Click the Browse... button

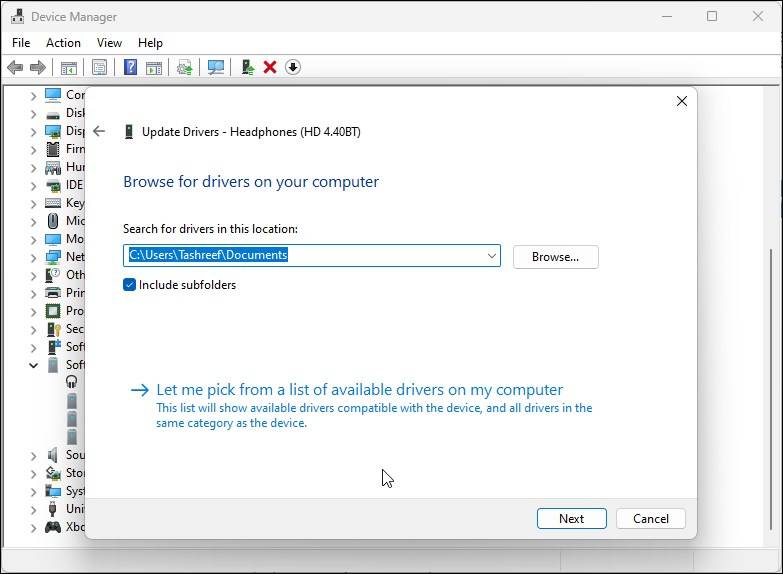[x=555, y=257]
